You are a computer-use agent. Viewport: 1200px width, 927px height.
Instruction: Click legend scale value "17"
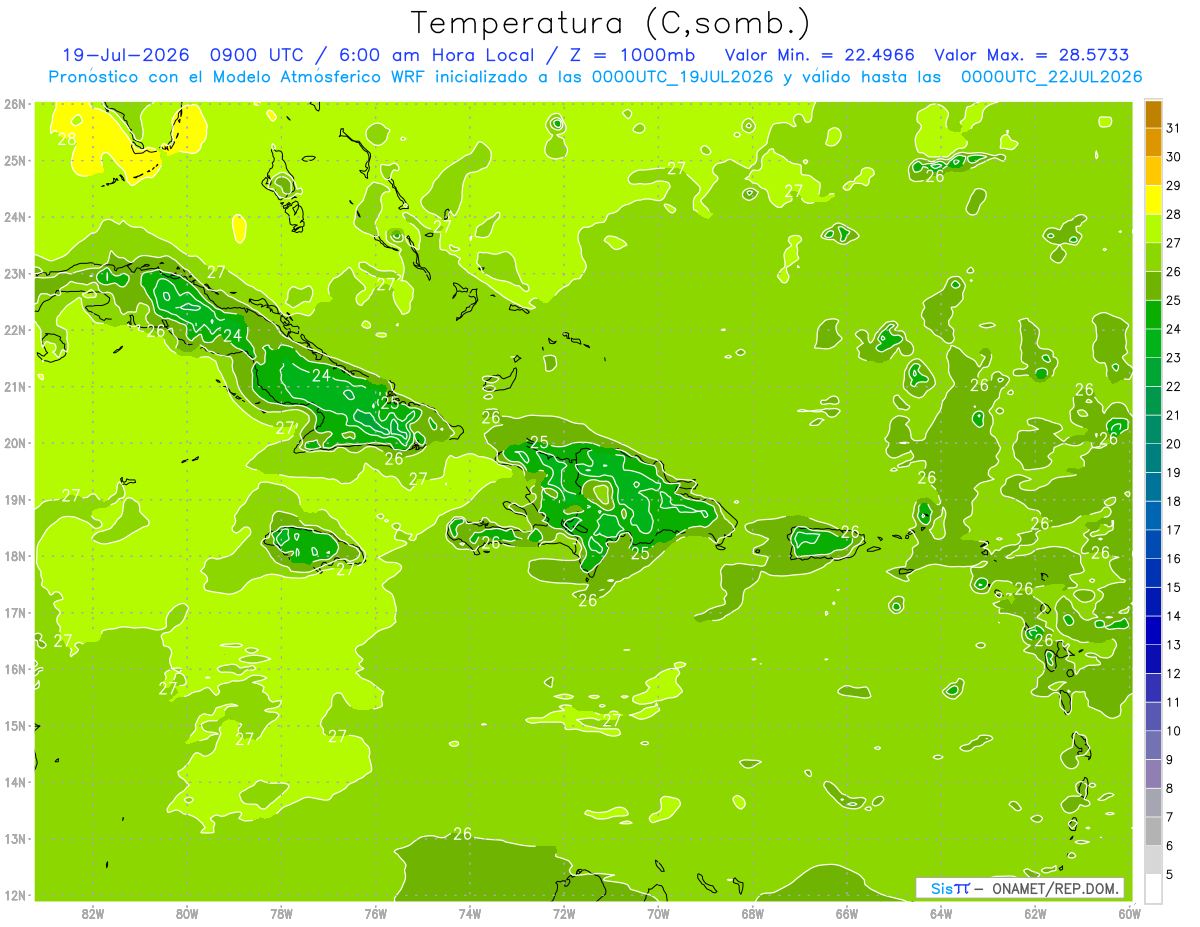[x=1174, y=530]
